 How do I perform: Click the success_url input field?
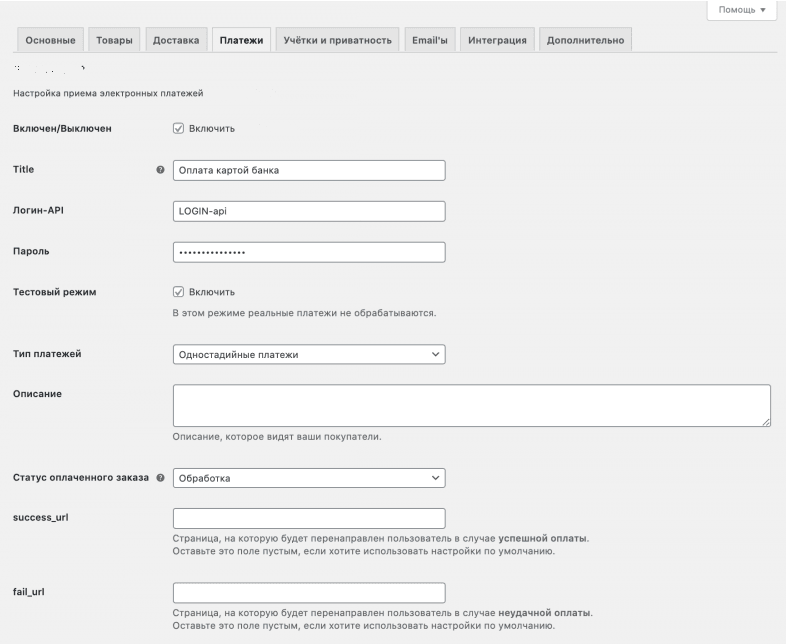(309, 519)
